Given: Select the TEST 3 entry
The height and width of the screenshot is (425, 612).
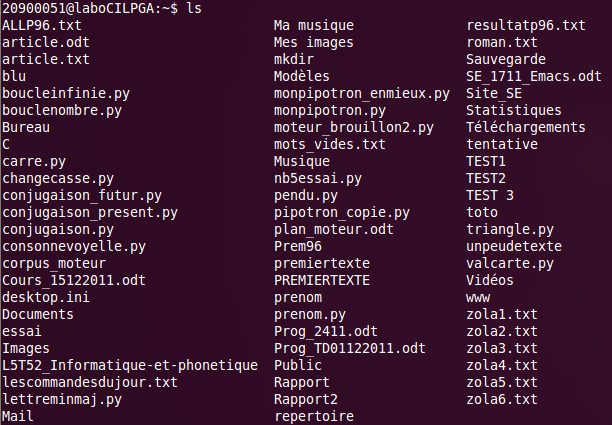Looking at the screenshot, I should (490, 195).
